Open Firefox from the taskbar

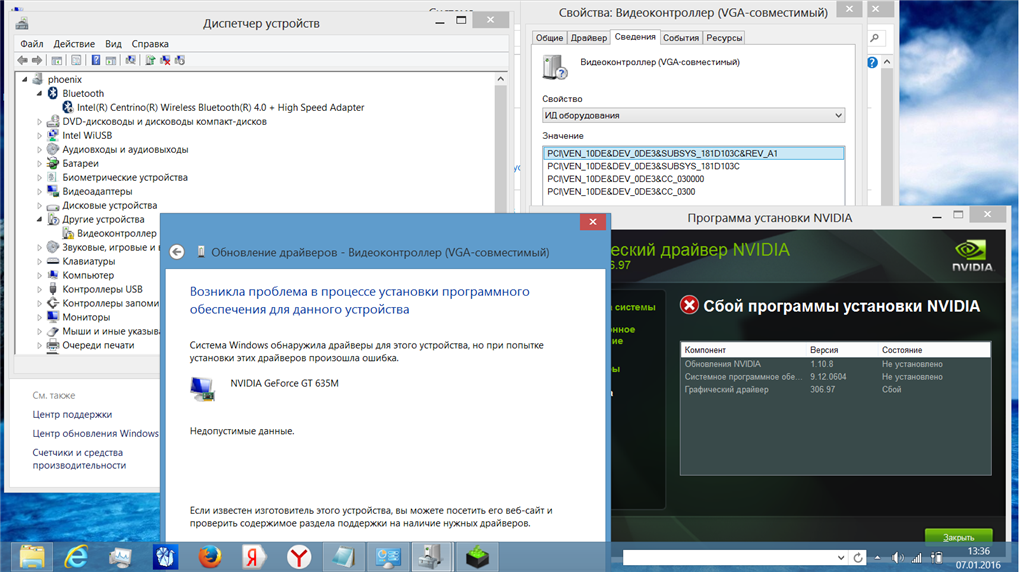(x=210, y=557)
